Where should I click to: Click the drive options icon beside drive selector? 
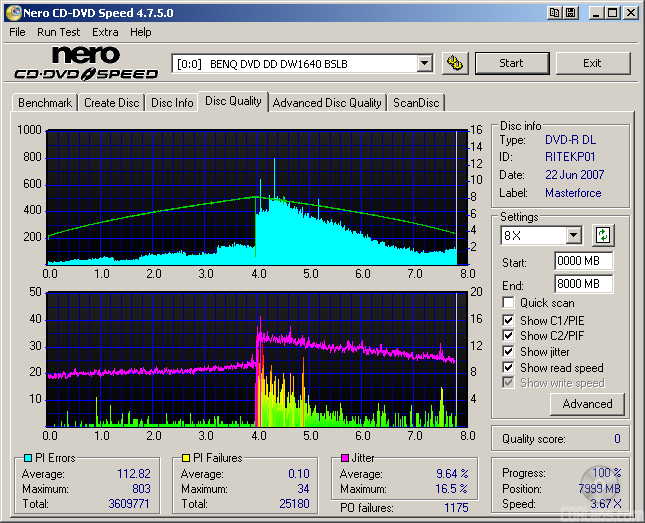click(x=455, y=63)
